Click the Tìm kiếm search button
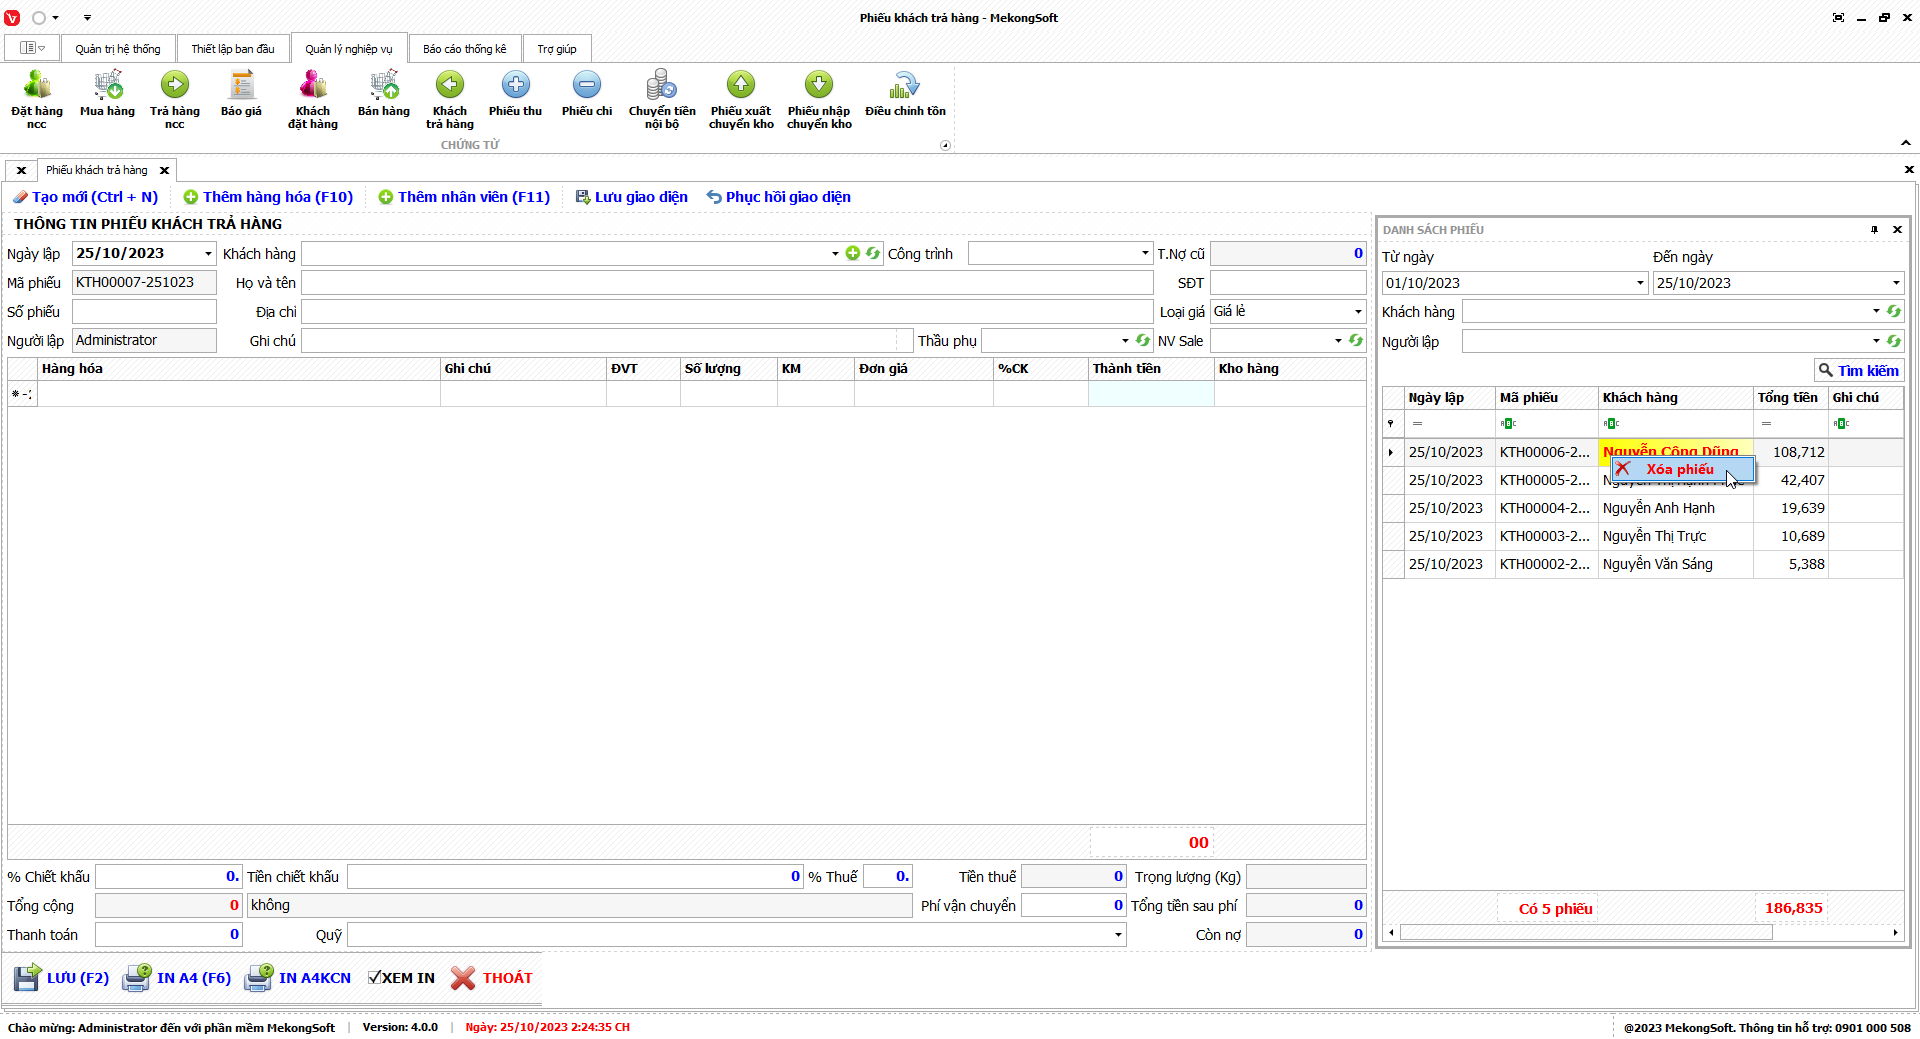The width and height of the screenshot is (1920, 1039). pyautogui.click(x=1858, y=370)
